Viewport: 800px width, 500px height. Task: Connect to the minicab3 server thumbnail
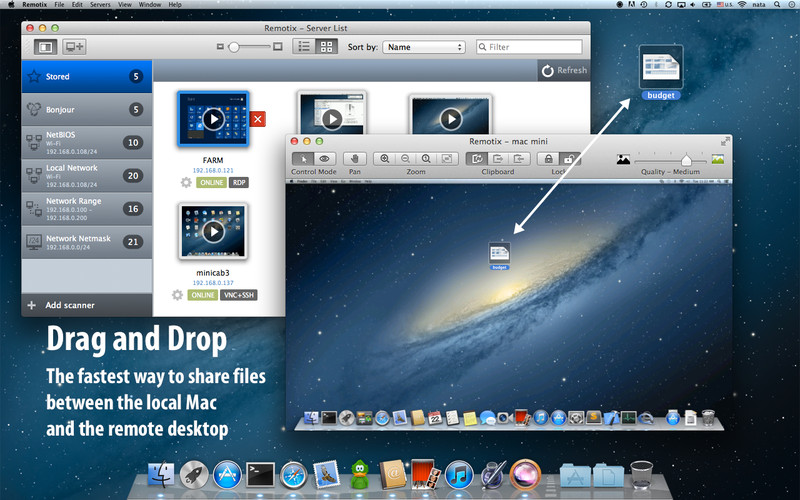pyautogui.click(x=213, y=232)
